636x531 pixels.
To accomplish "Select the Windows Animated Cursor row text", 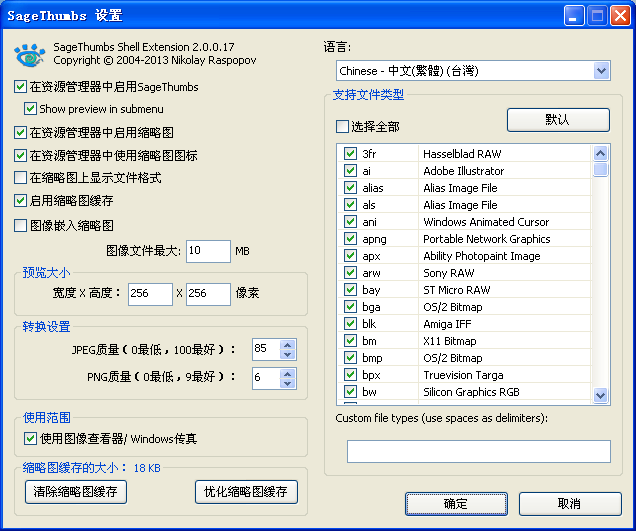I will (486, 222).
